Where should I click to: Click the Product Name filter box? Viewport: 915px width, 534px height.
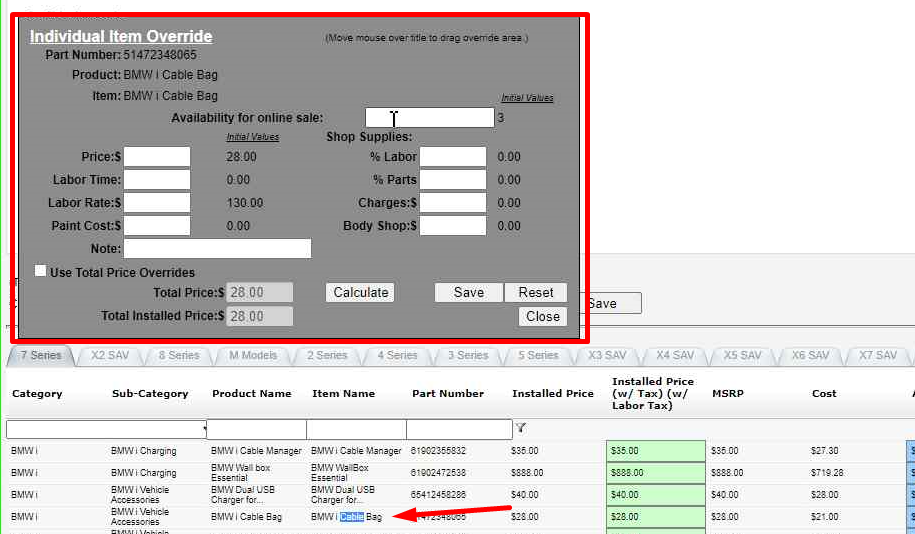coord(256,429)
